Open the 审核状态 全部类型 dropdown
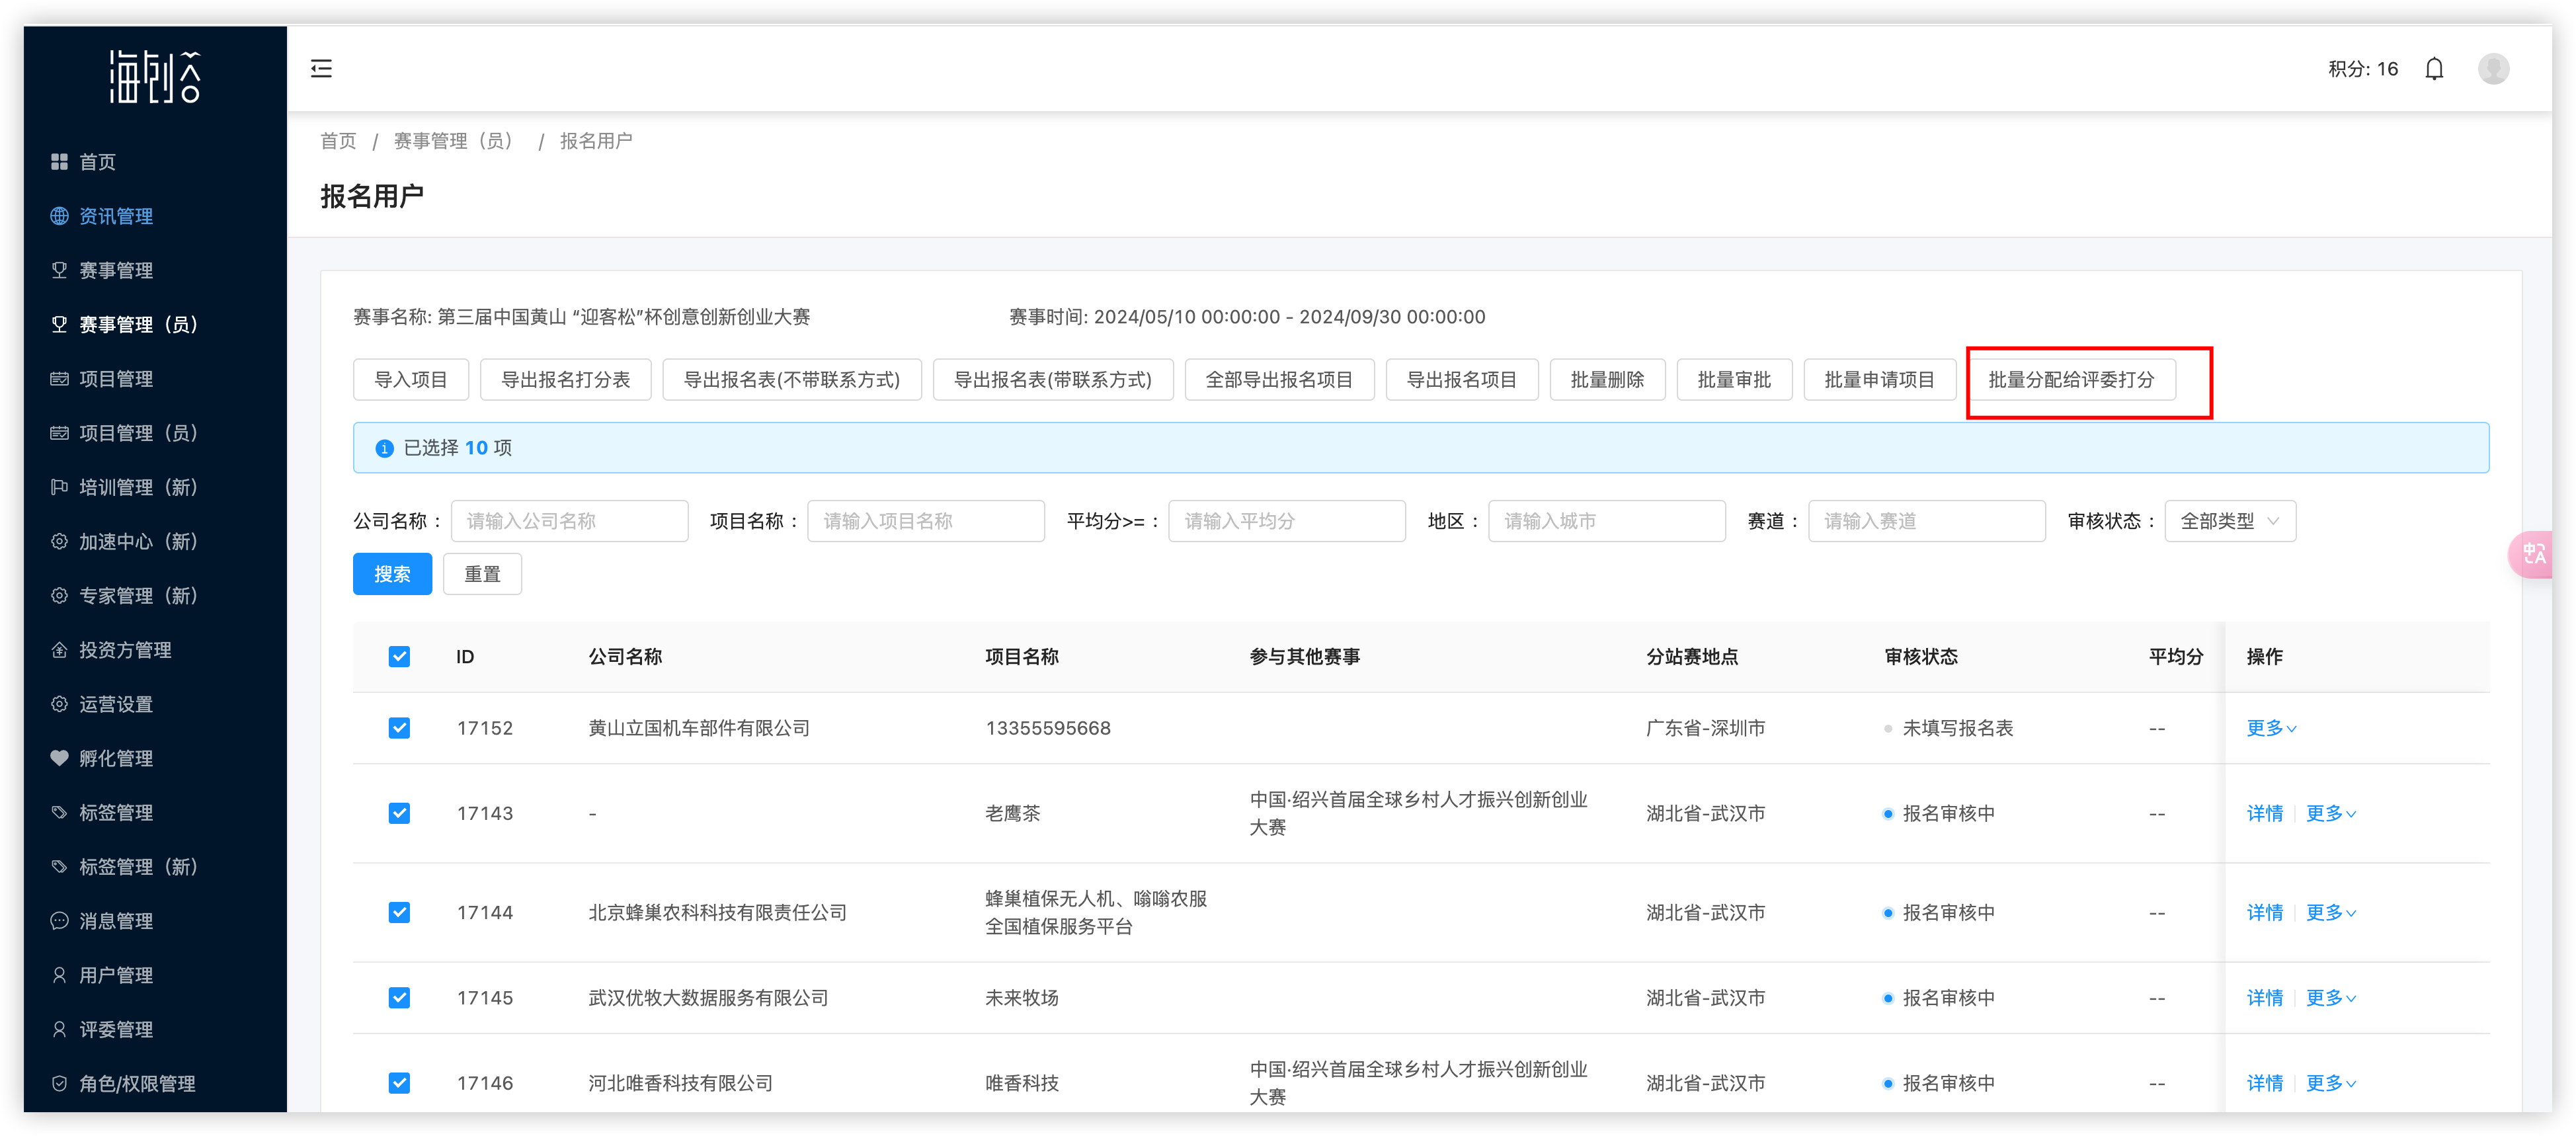2576x1136 pixels. tap(2229, 521)
